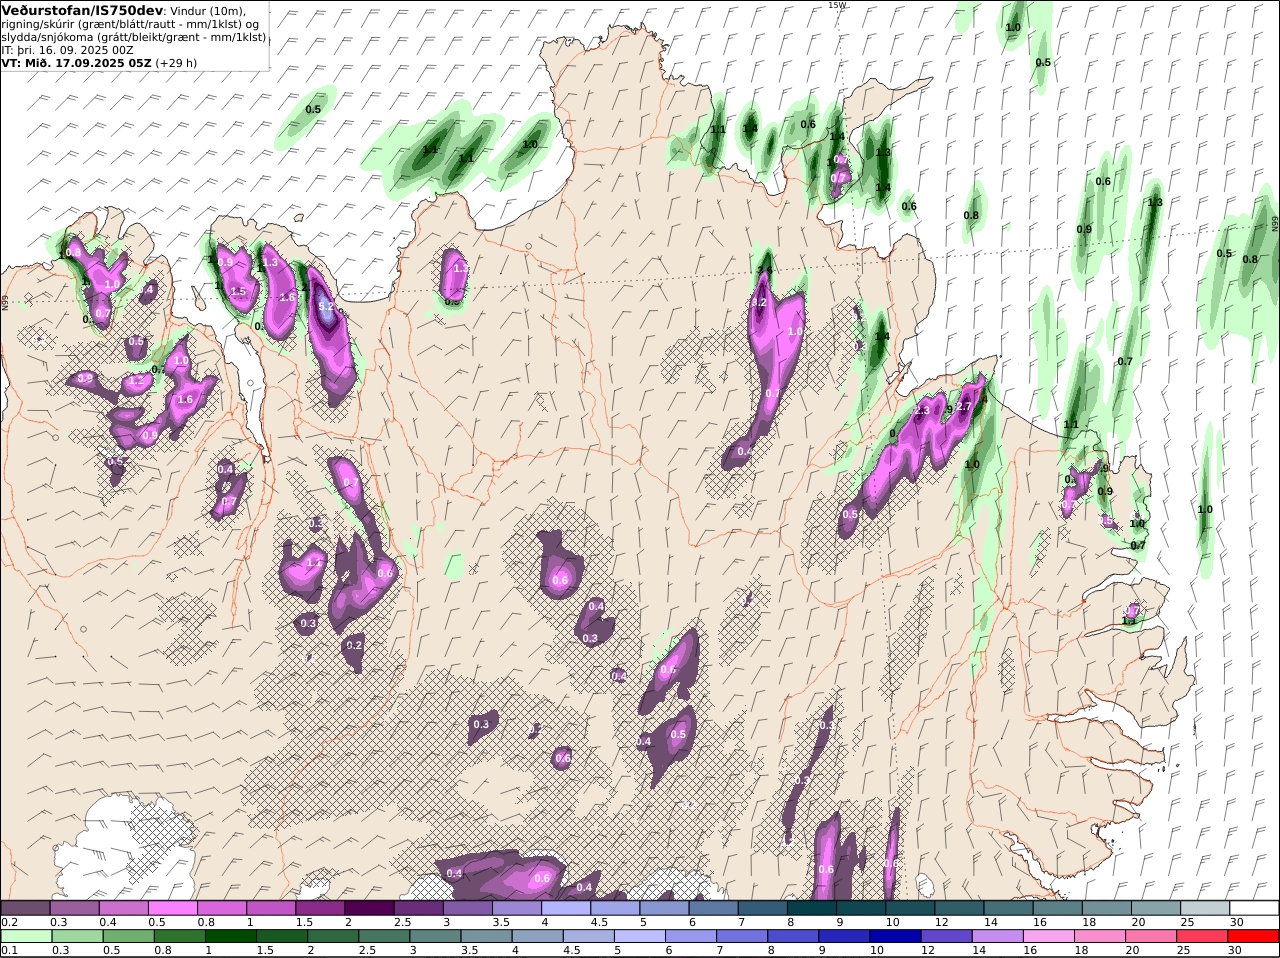The image size is (1280, 958).
Task: Select the 'Vindur (10m)' header text
Action: [207, 11]
